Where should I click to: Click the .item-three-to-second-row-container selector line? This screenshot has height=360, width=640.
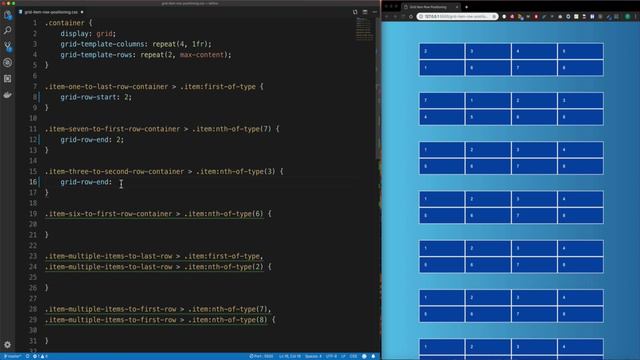point(164,171)
